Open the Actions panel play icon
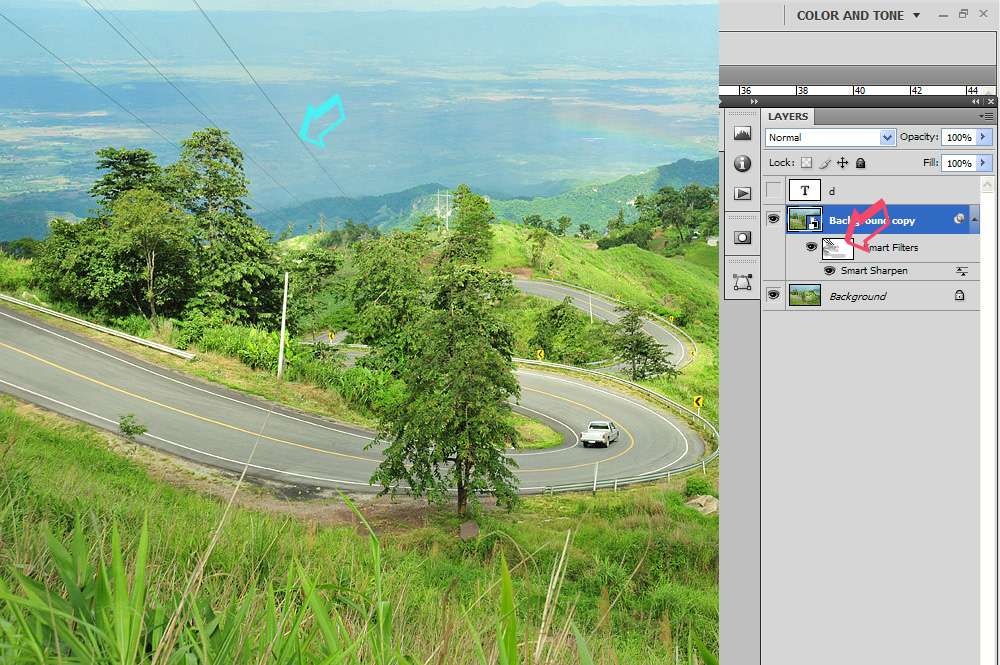 tap(742, 193)
